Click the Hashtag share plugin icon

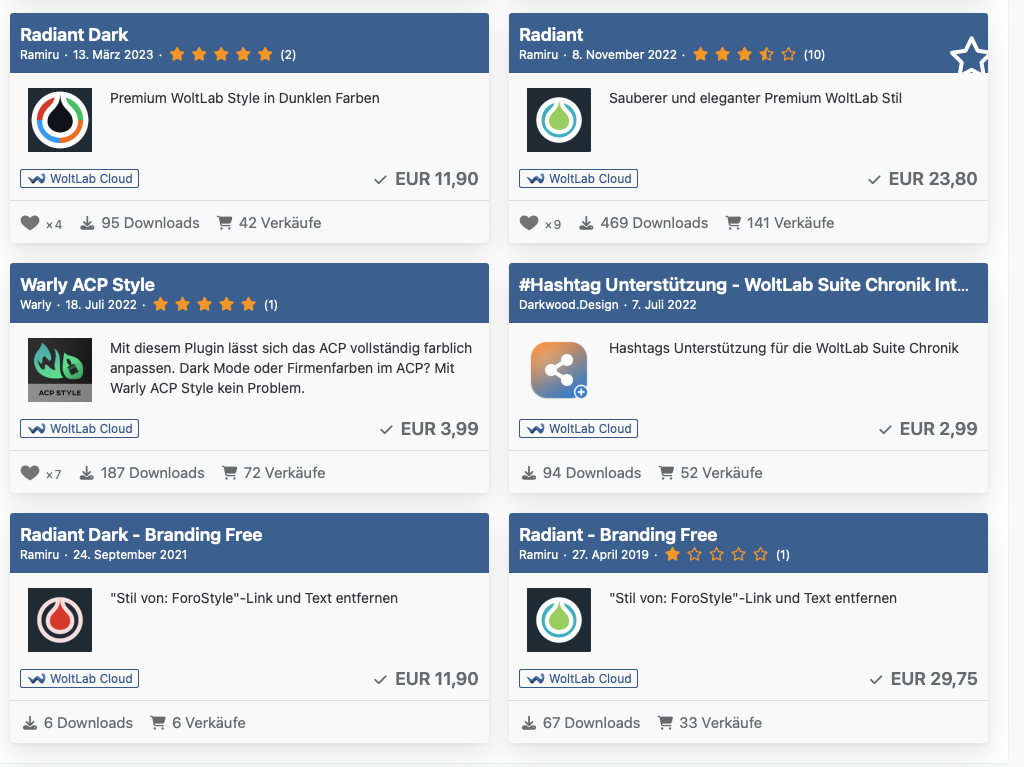point(558,370)
